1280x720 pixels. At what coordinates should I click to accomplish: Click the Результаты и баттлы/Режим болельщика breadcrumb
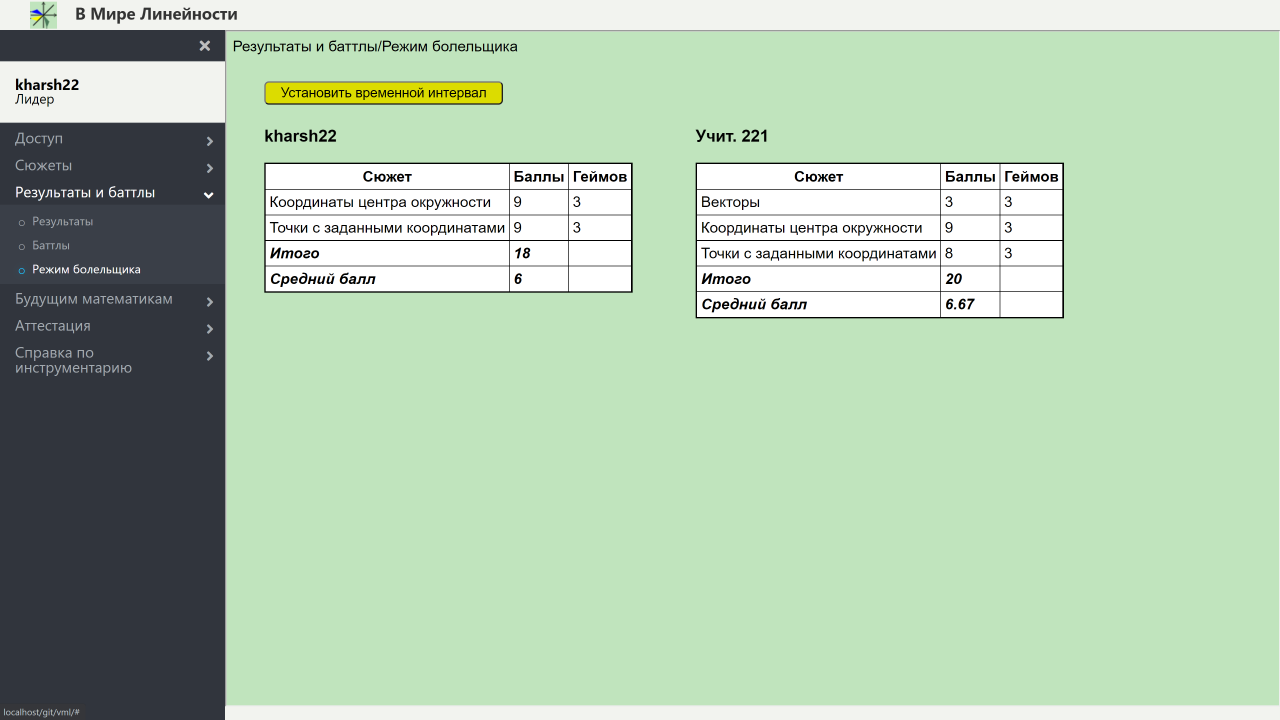375,46
